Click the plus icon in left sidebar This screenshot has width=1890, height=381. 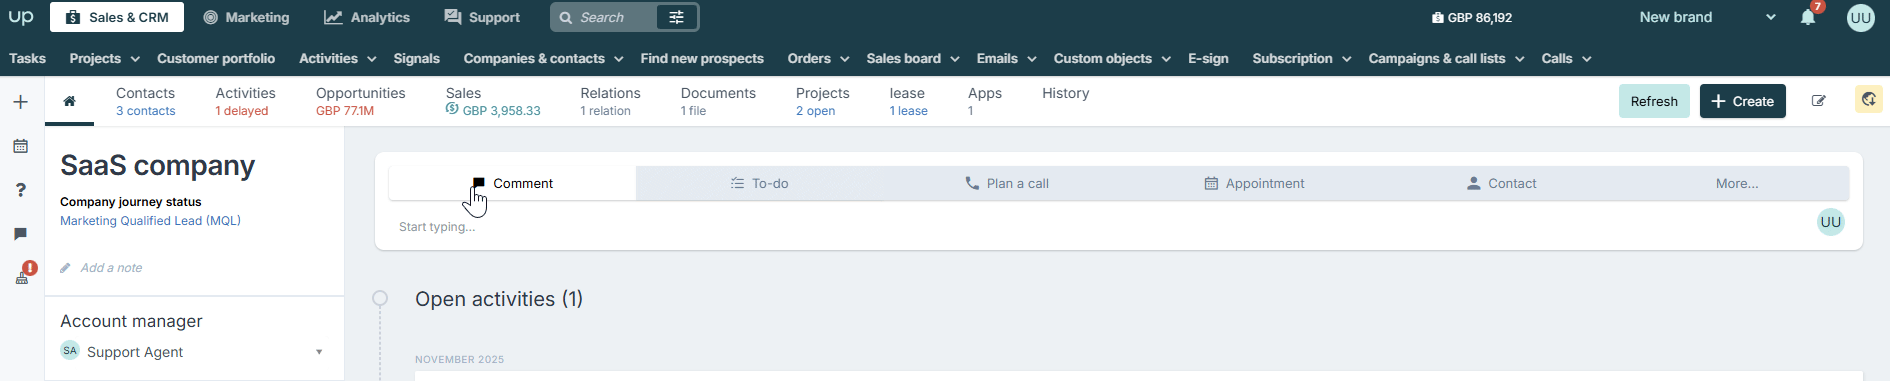tap(21, 102)
